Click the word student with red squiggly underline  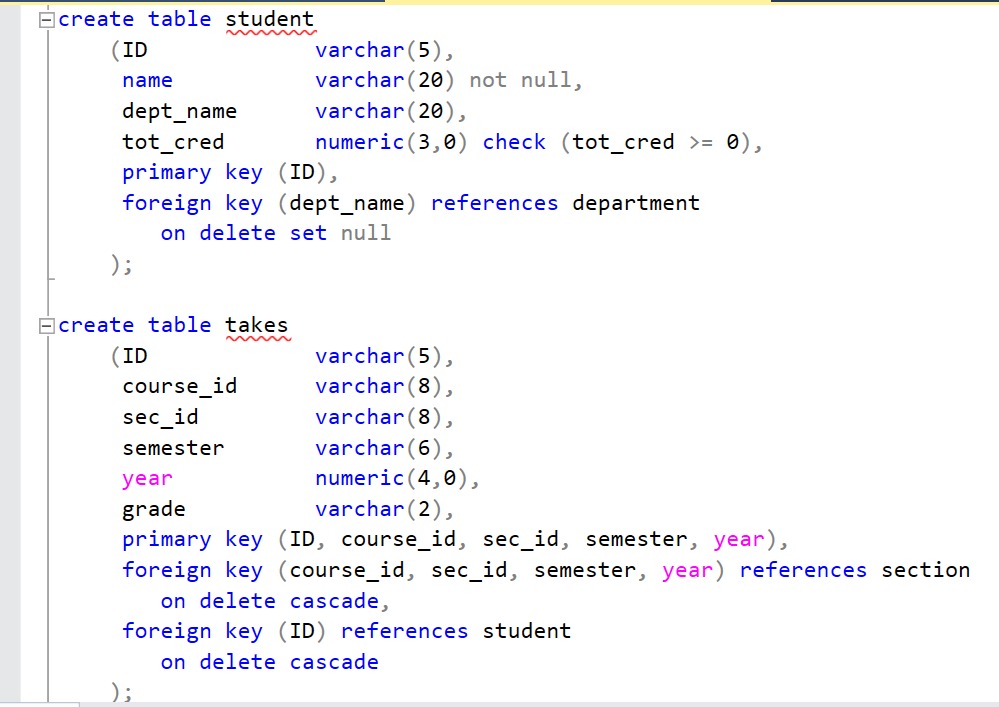pyautogui.click(x=270, y=18)
